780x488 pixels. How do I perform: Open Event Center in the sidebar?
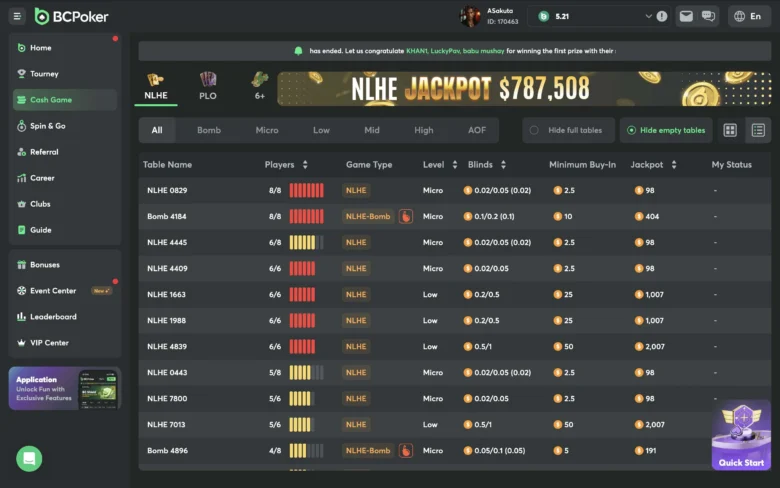coord(65,291)
